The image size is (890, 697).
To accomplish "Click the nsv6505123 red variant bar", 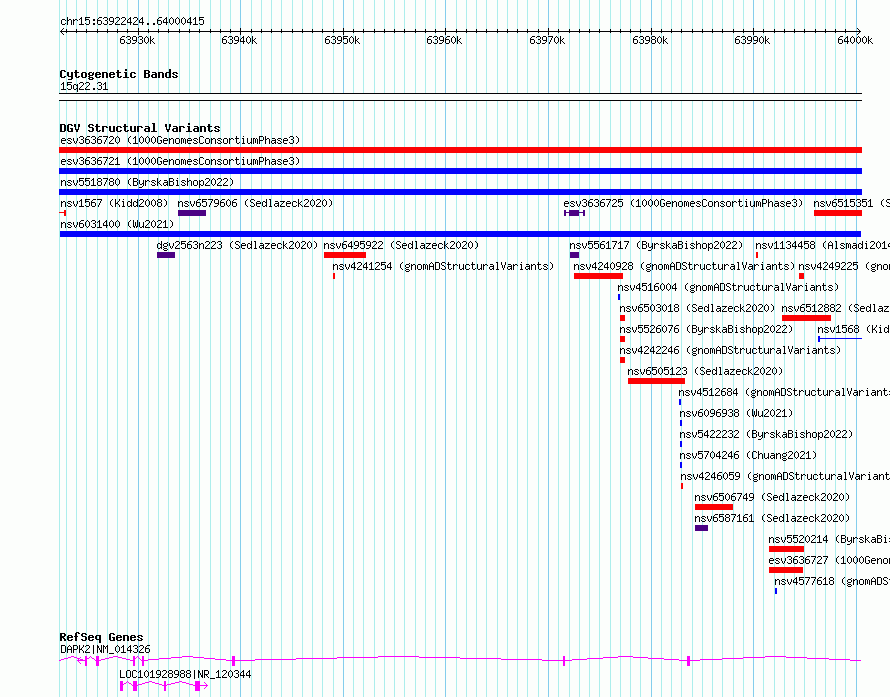I will (656, 381).
